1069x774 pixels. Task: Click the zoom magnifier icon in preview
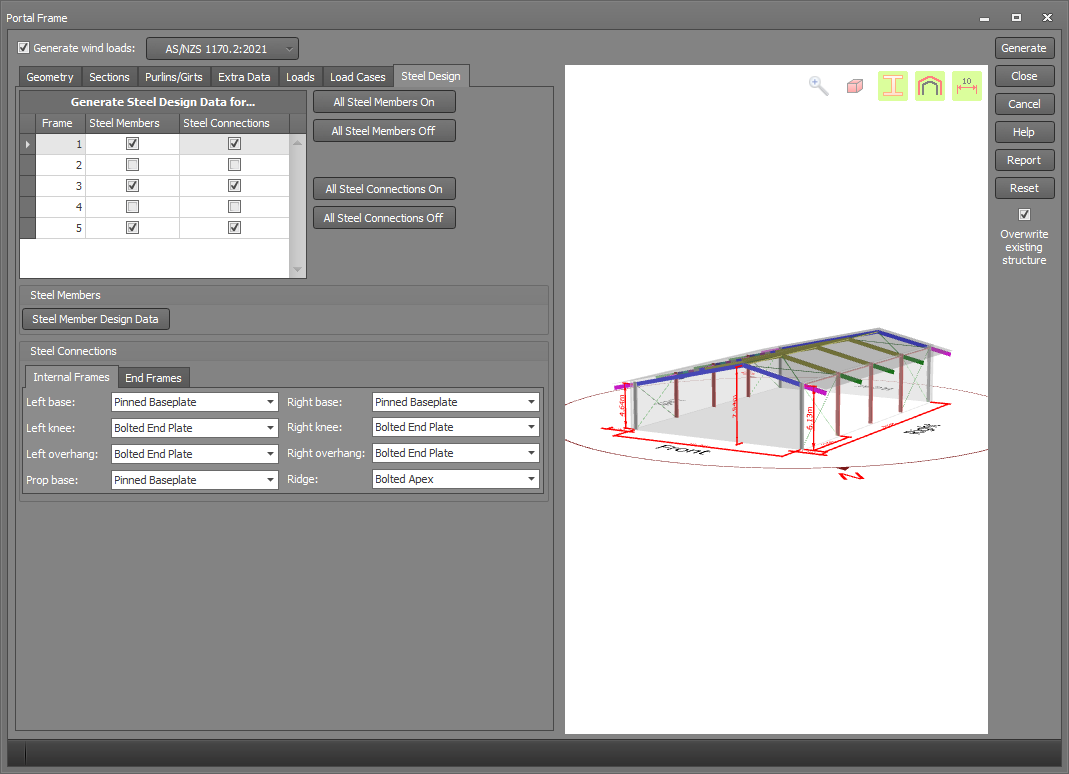[819, 86]
